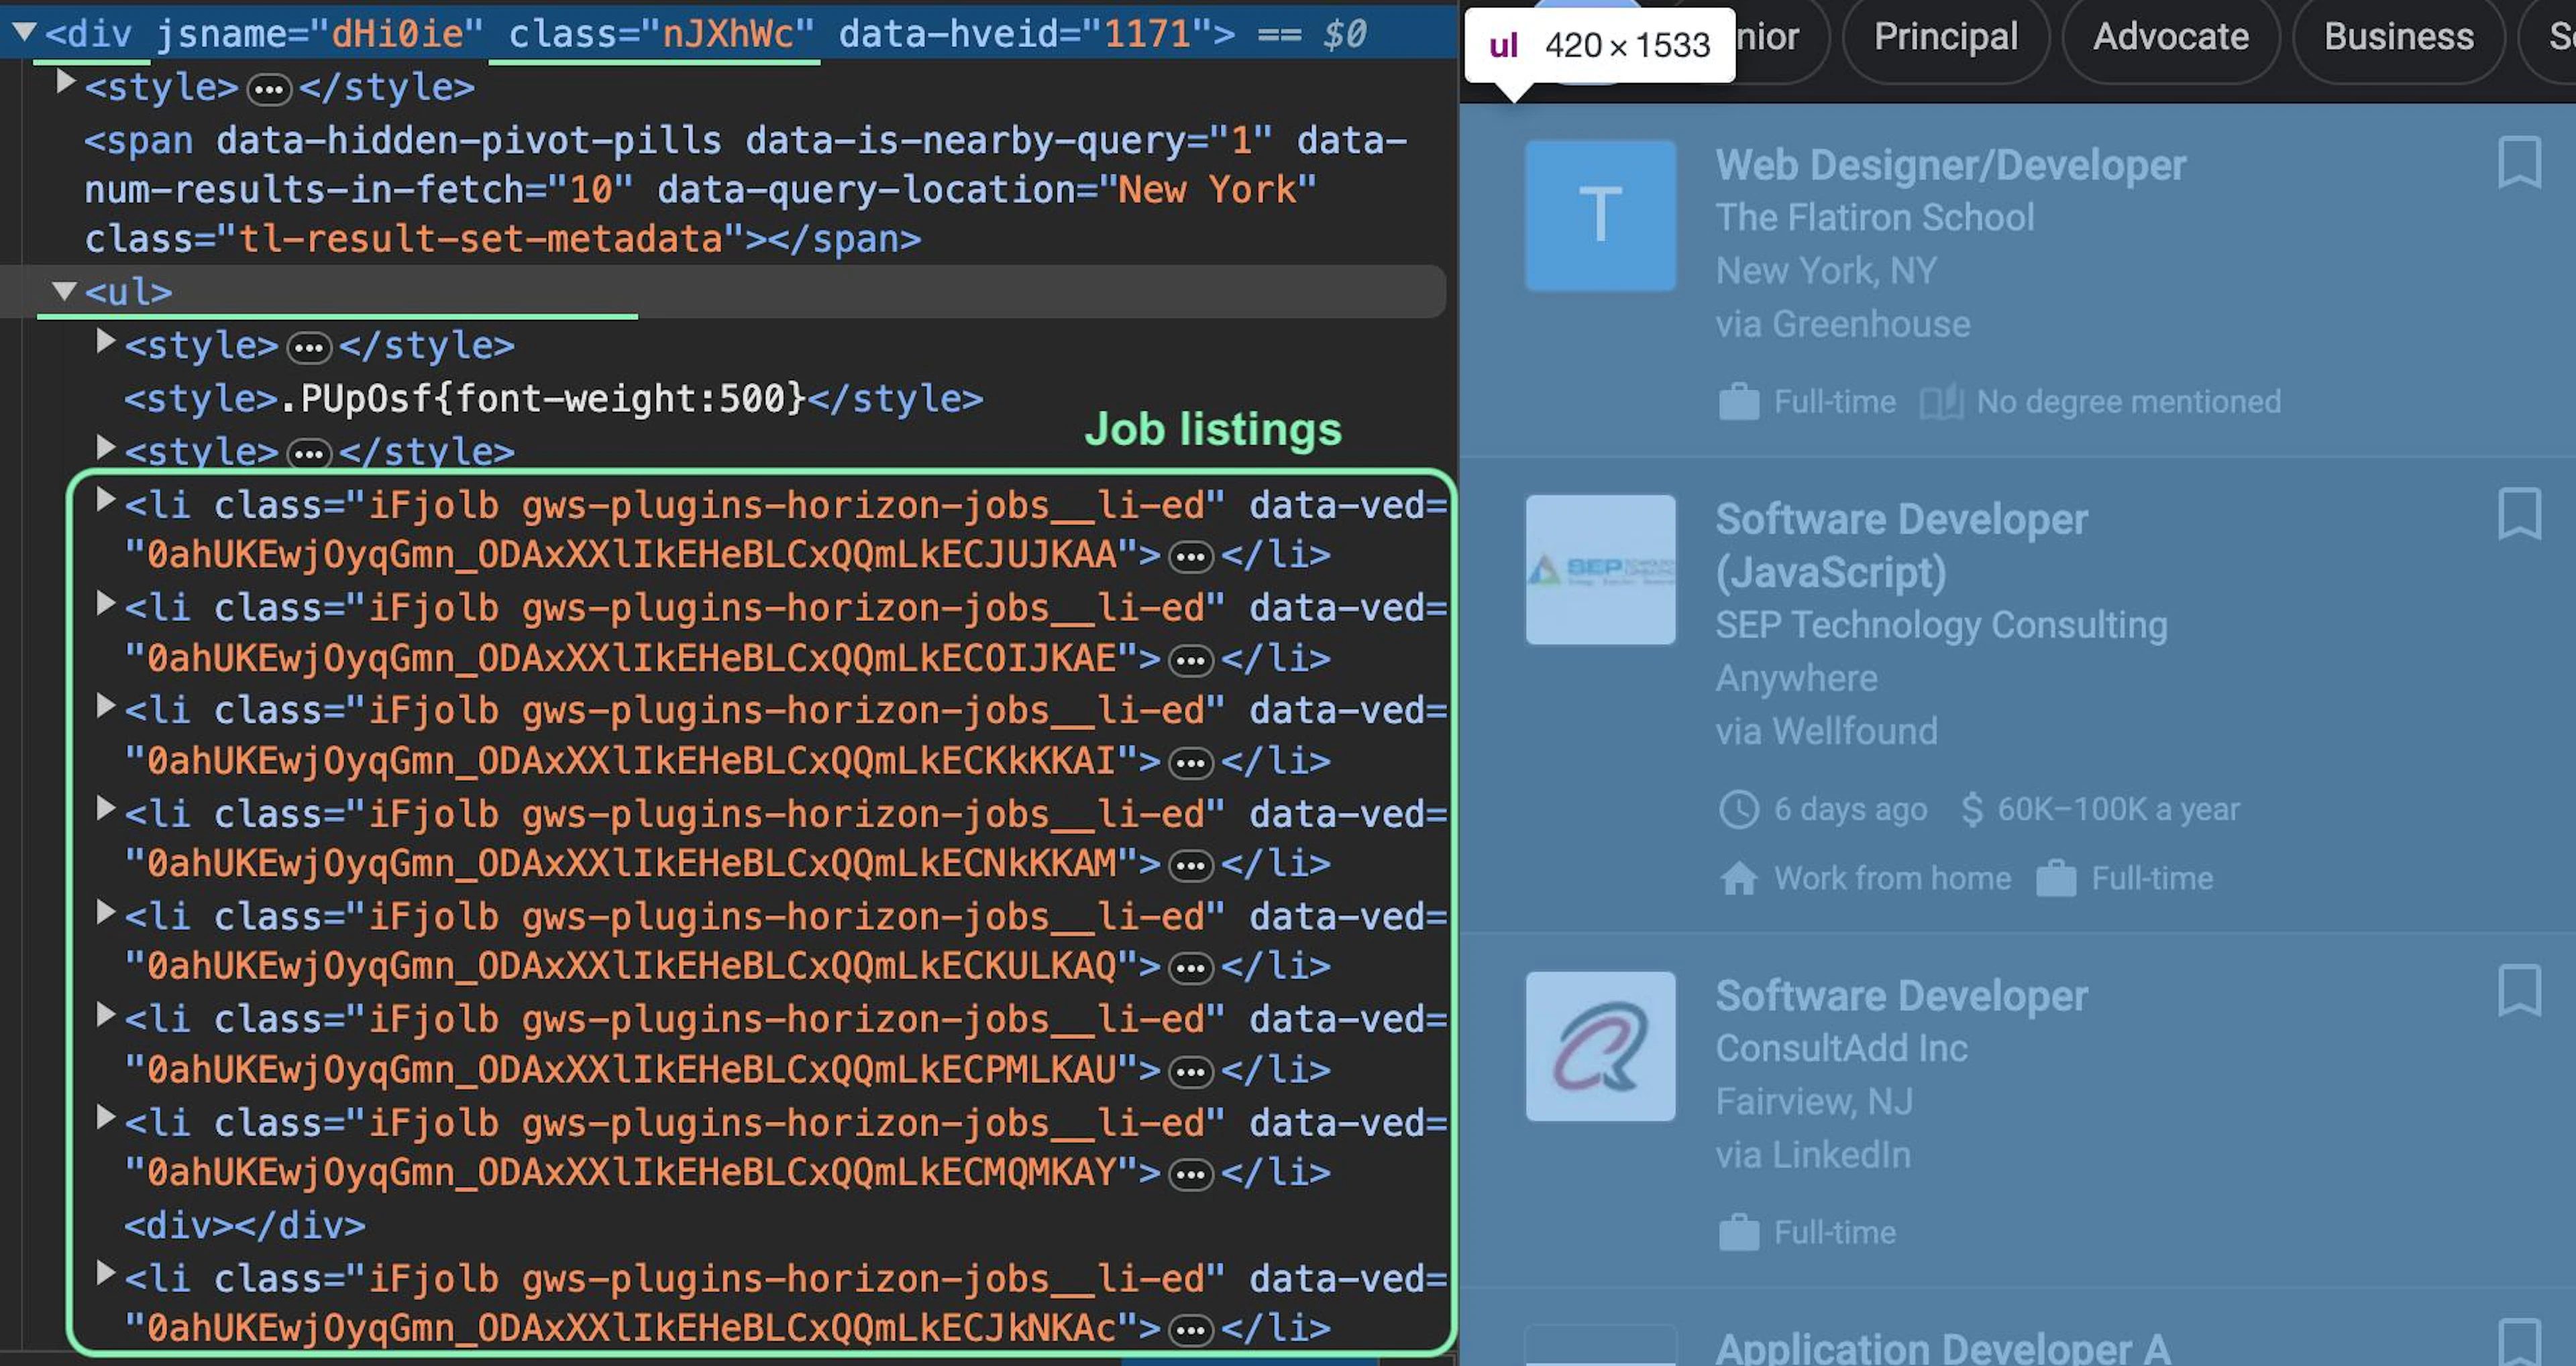Expand the li ending in ECPMLKAU
Viewport: 2576px width, 1366px height.
[105, 1015]
